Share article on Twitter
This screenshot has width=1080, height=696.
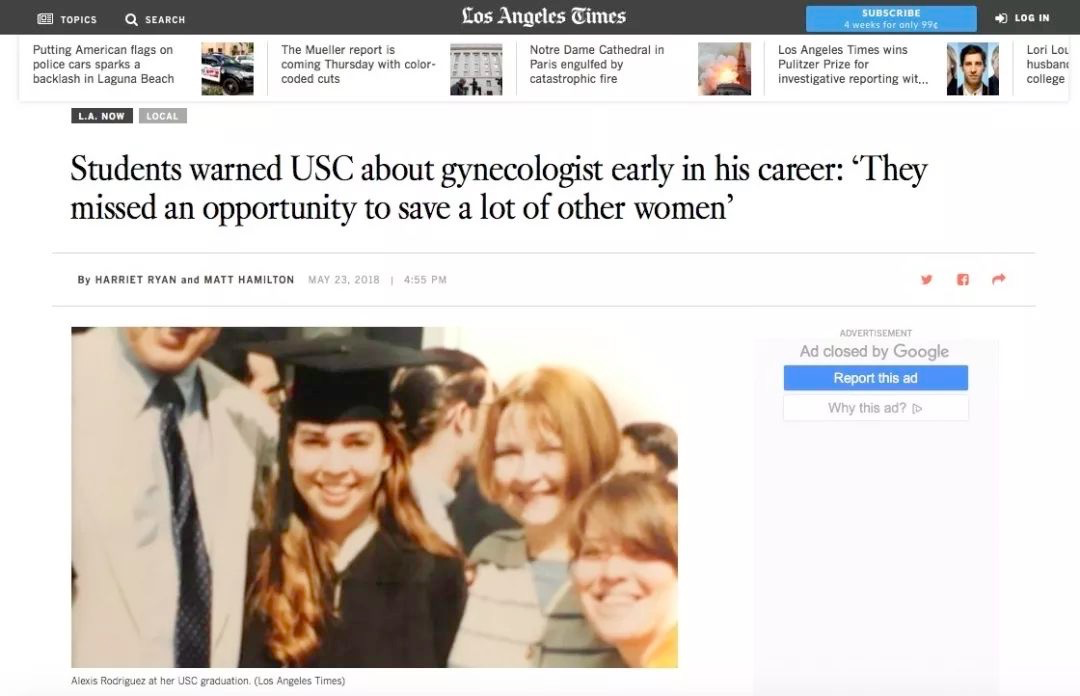(x=926, y=280)
